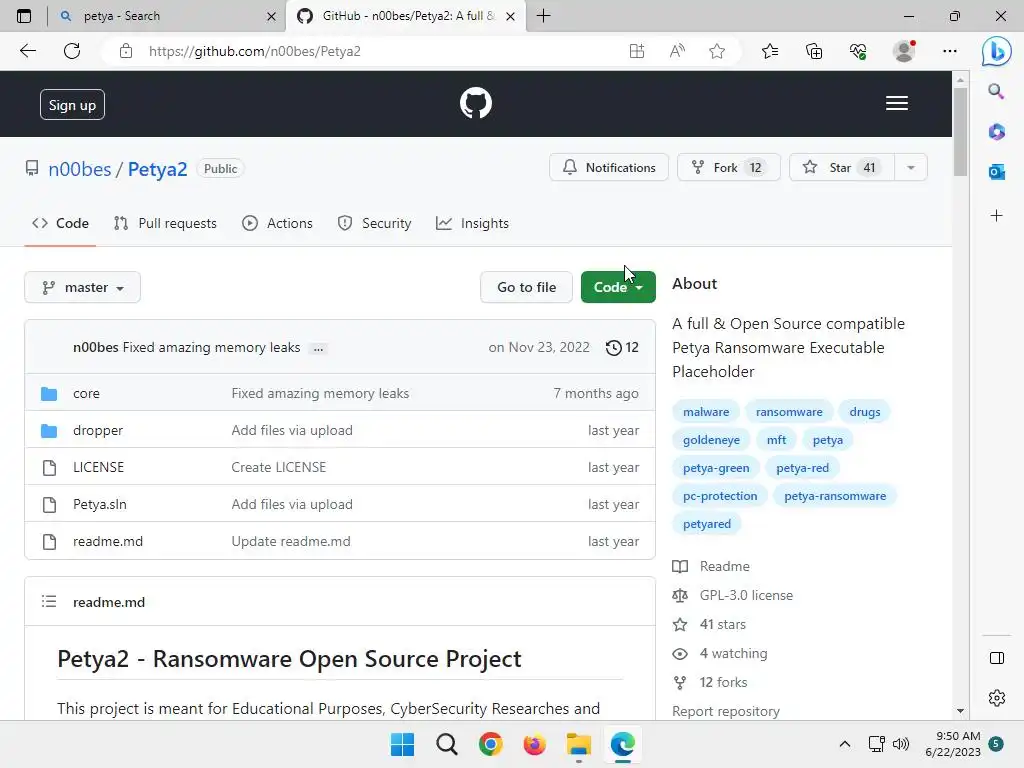Screen dimensions: 1024x768
Task: Launch Firefox from the taskbar
Action: [534, 744]
